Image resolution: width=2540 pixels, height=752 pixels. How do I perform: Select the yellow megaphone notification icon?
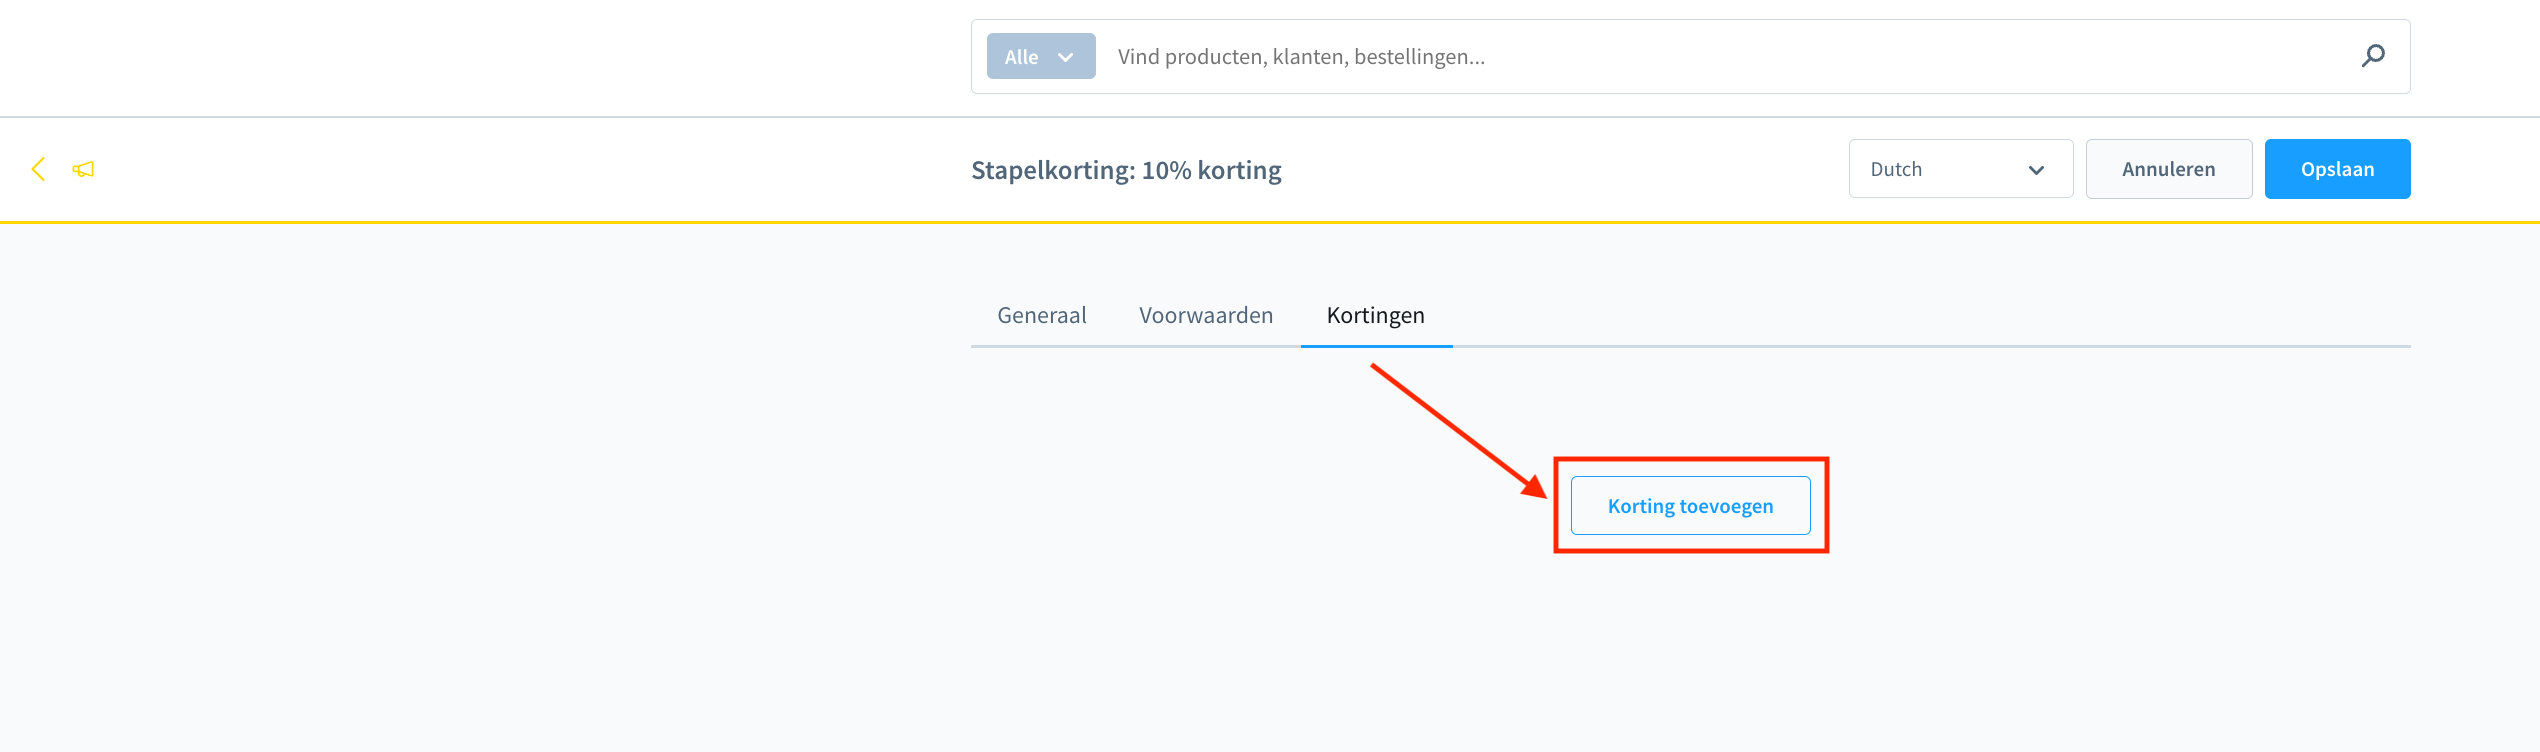pos(83,168)
